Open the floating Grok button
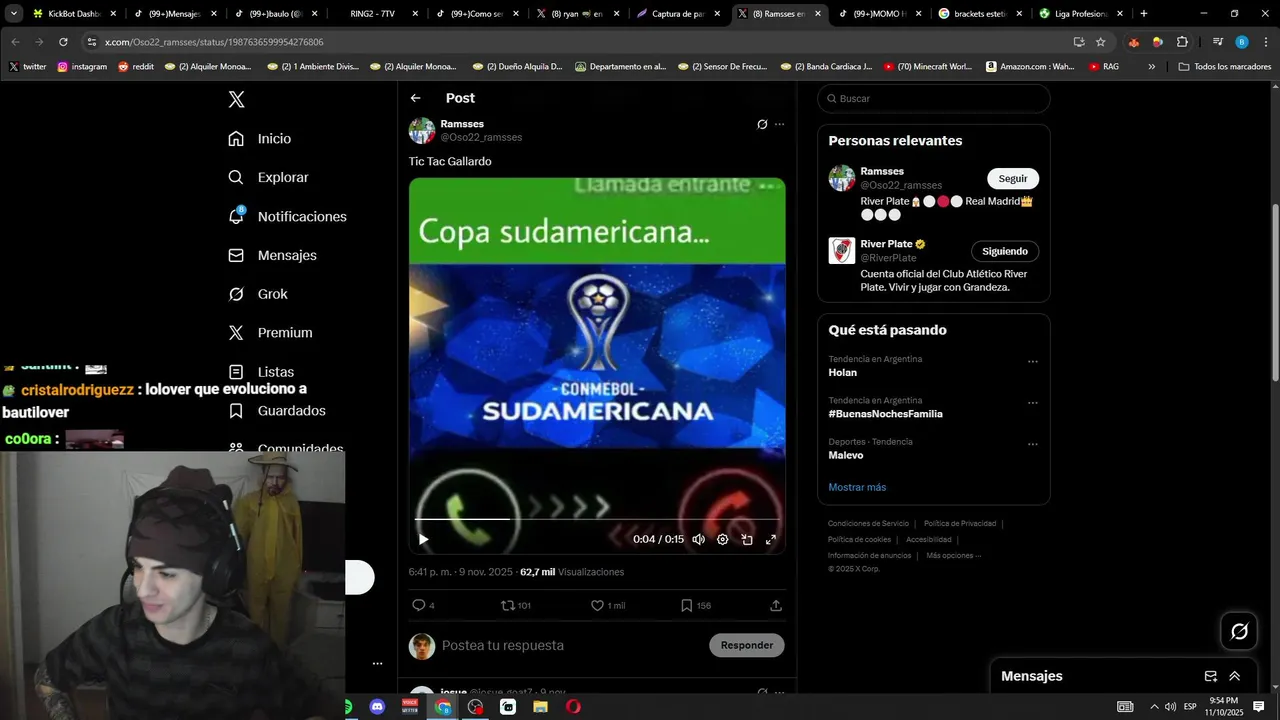The width and height of the screenshot is (1280, 720). click(x=1239, y=631)
